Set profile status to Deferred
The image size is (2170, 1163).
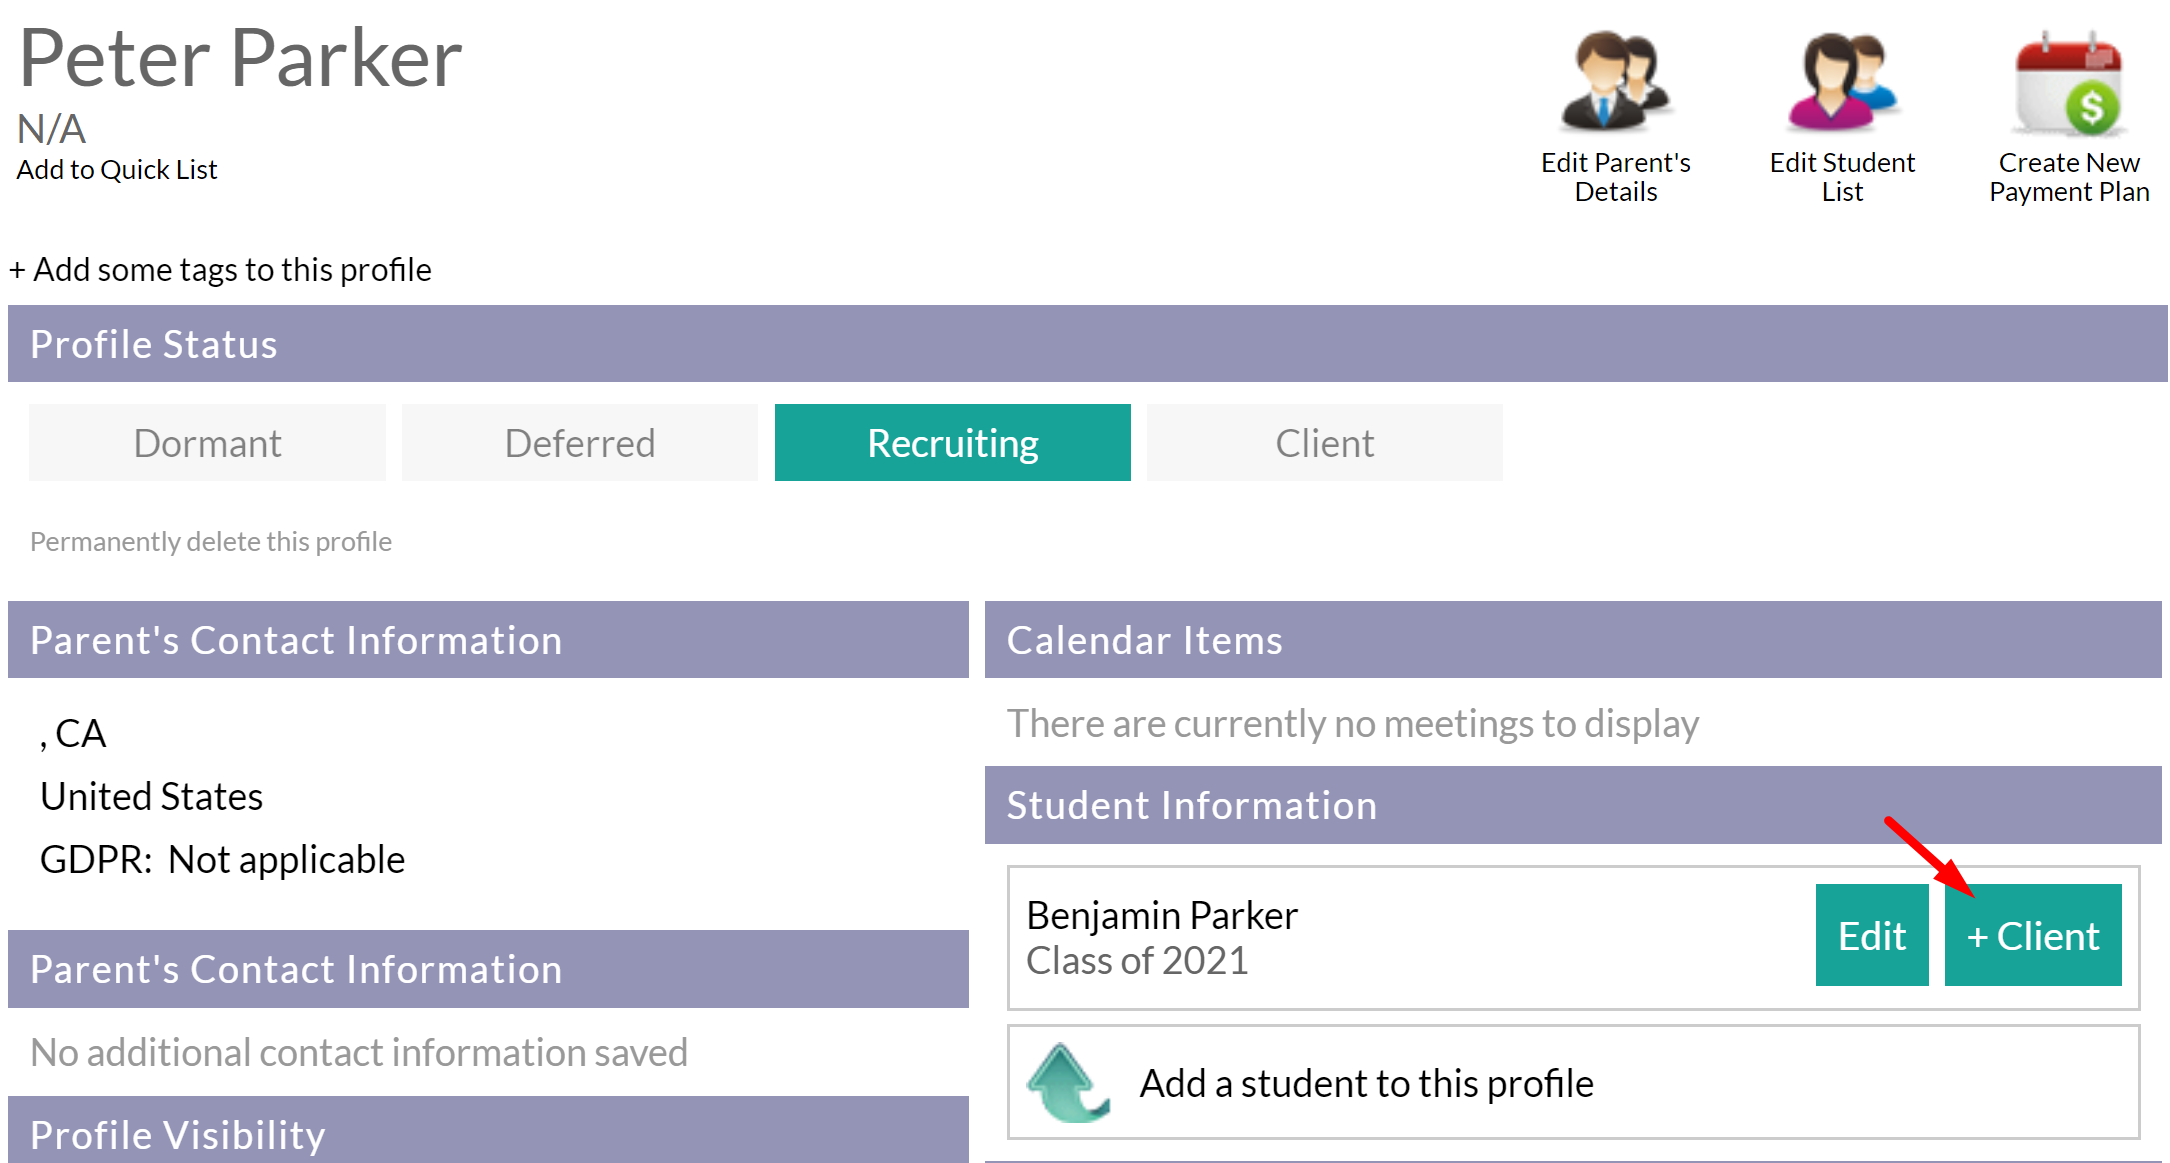pos(579,443)
